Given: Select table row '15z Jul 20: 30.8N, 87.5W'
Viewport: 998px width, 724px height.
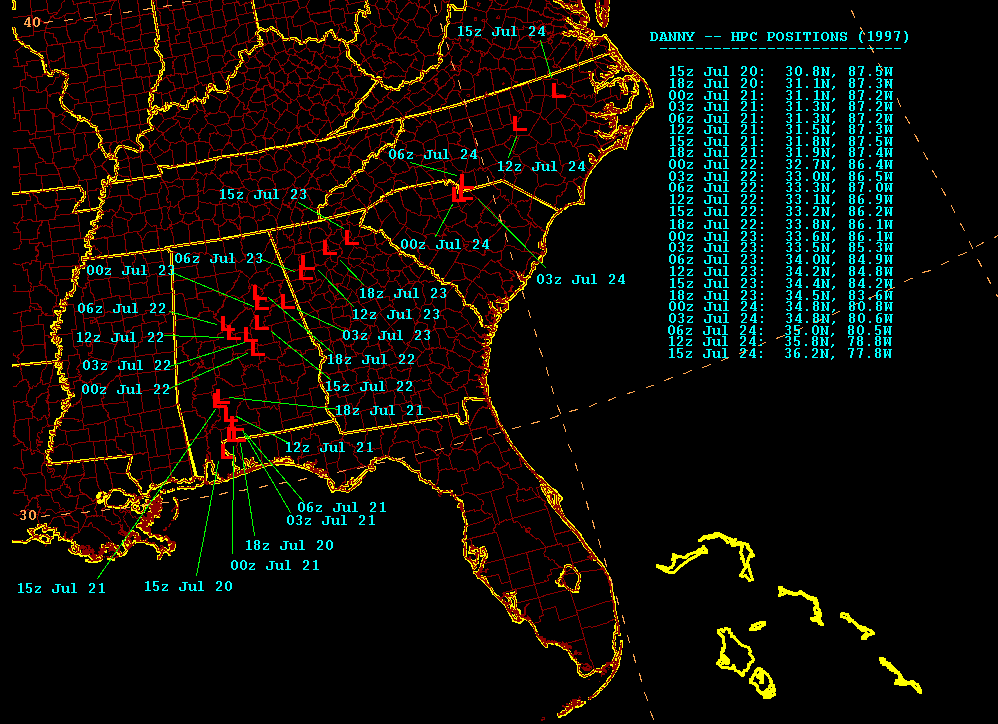Looking at the screenshot, I should (781, 72).
